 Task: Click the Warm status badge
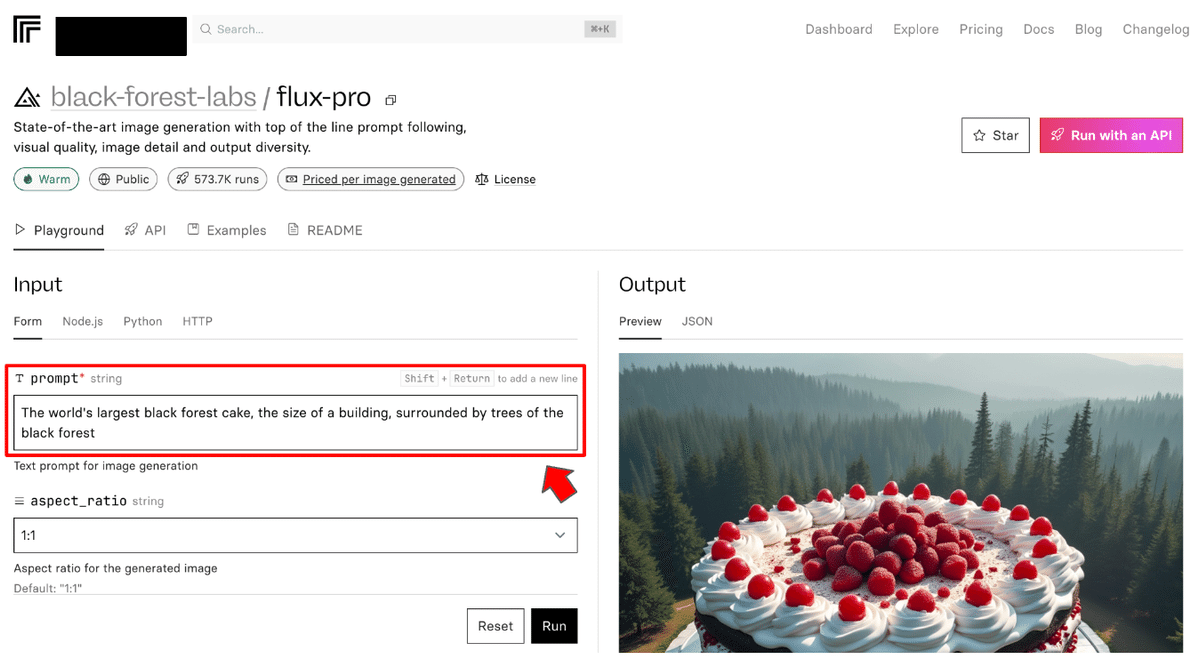(x=46, y=179)
